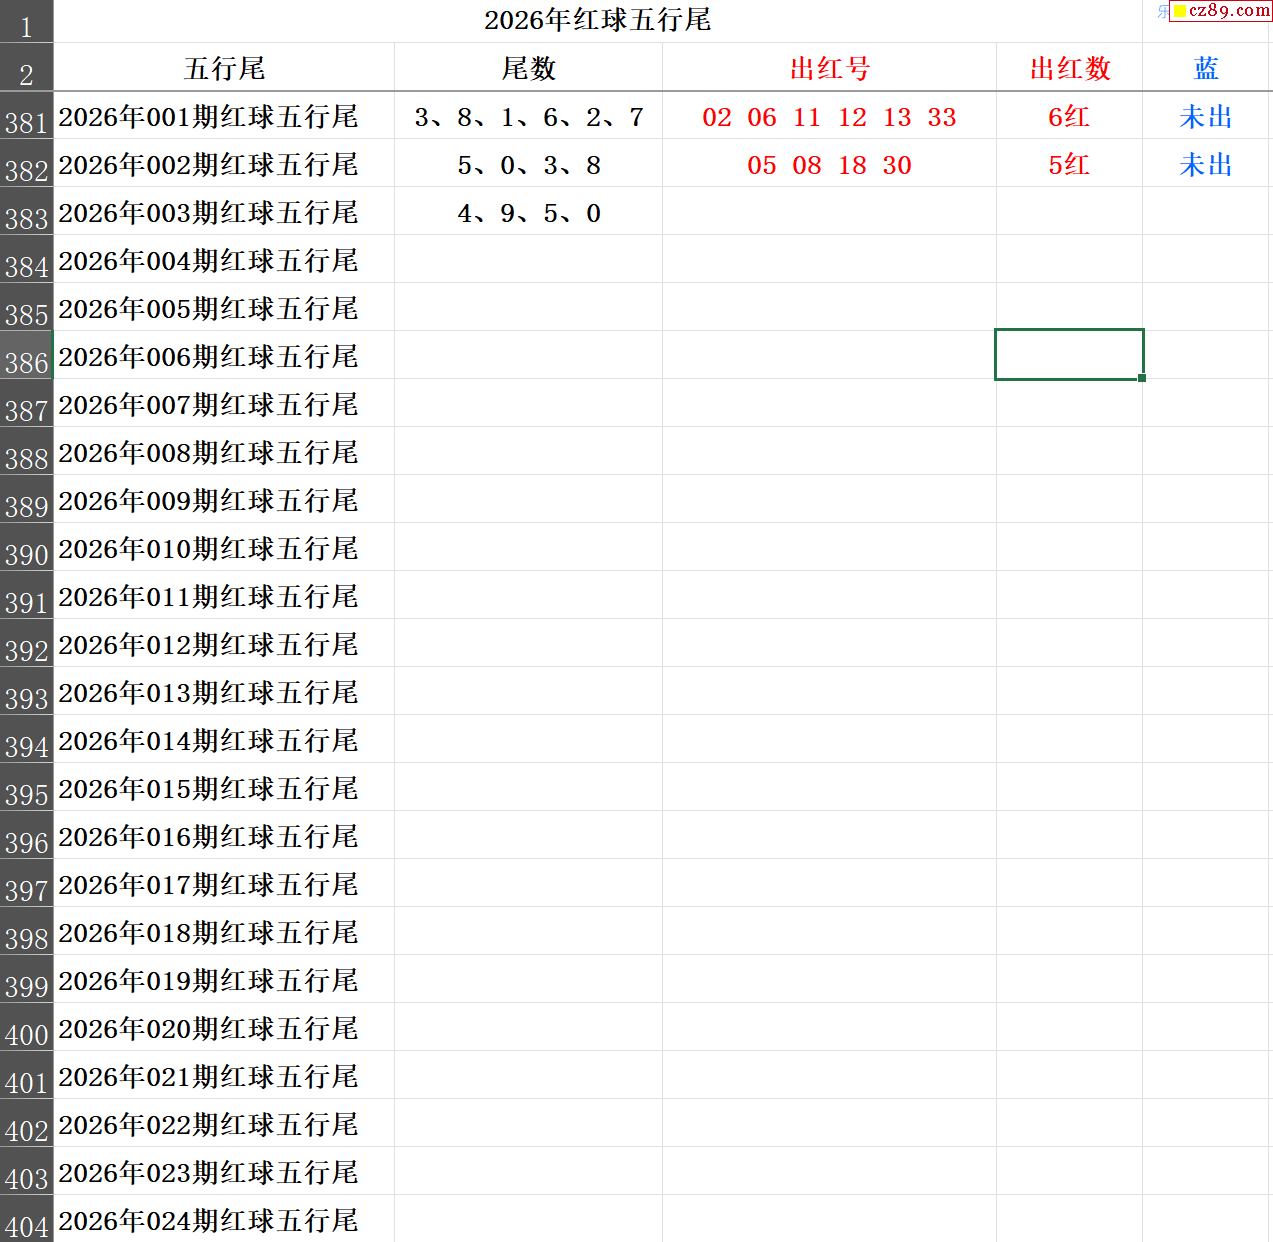Select the 5红 result cell
The image size is (1273, 1242).
click(1069, 165)
